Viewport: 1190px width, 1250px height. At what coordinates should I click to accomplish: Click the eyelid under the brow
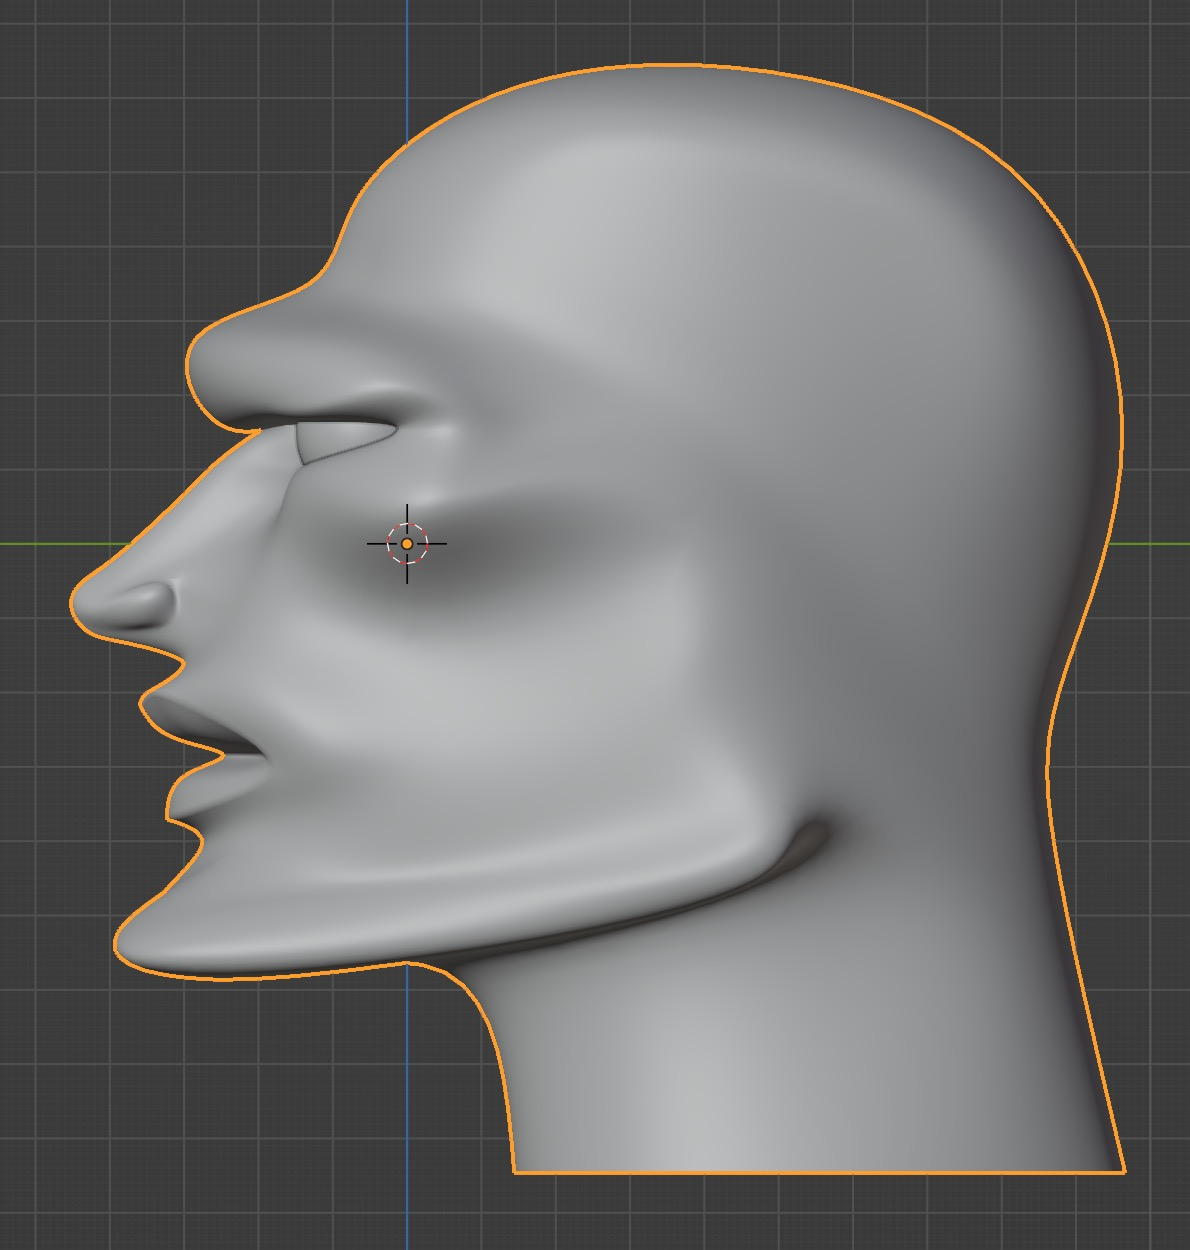(345, 441)
